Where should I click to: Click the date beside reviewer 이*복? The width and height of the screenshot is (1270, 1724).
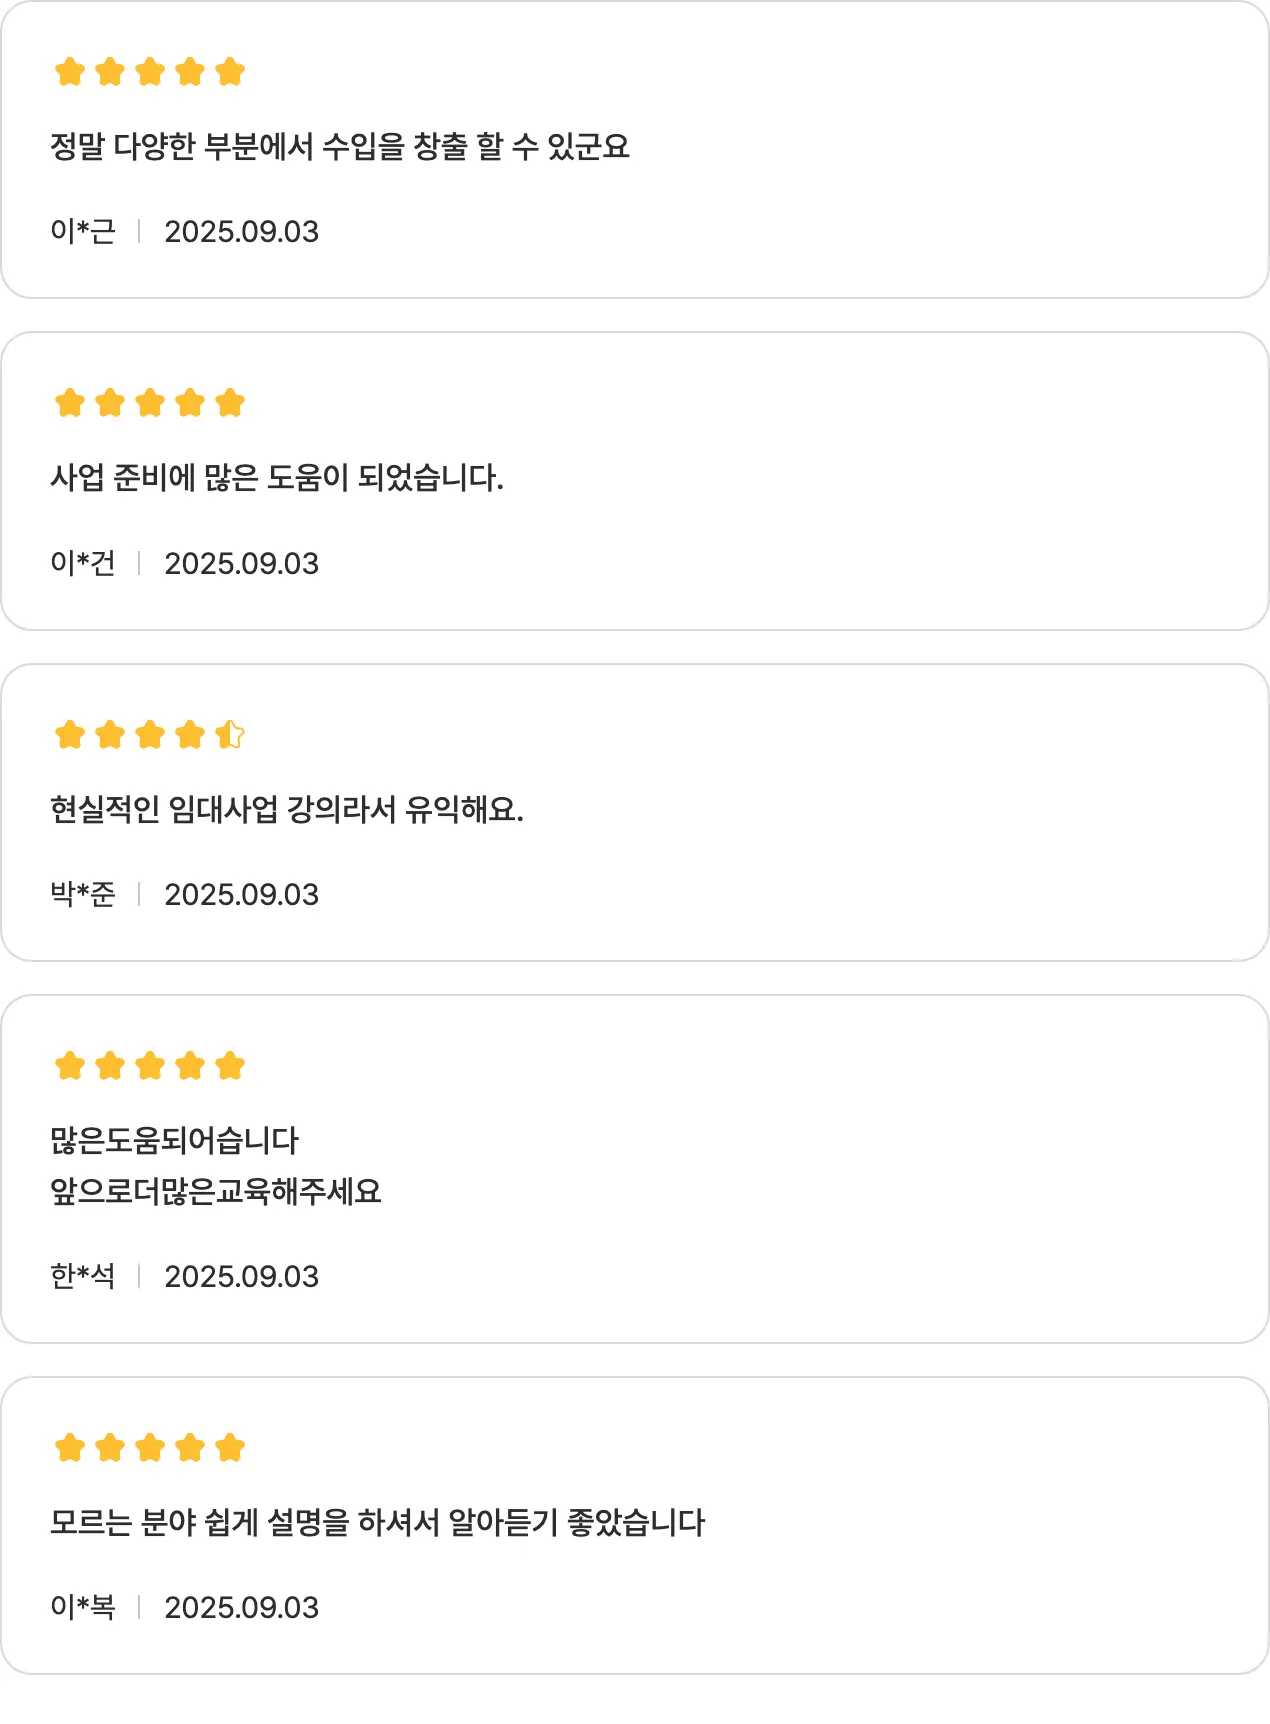[x=241, y=1607]
